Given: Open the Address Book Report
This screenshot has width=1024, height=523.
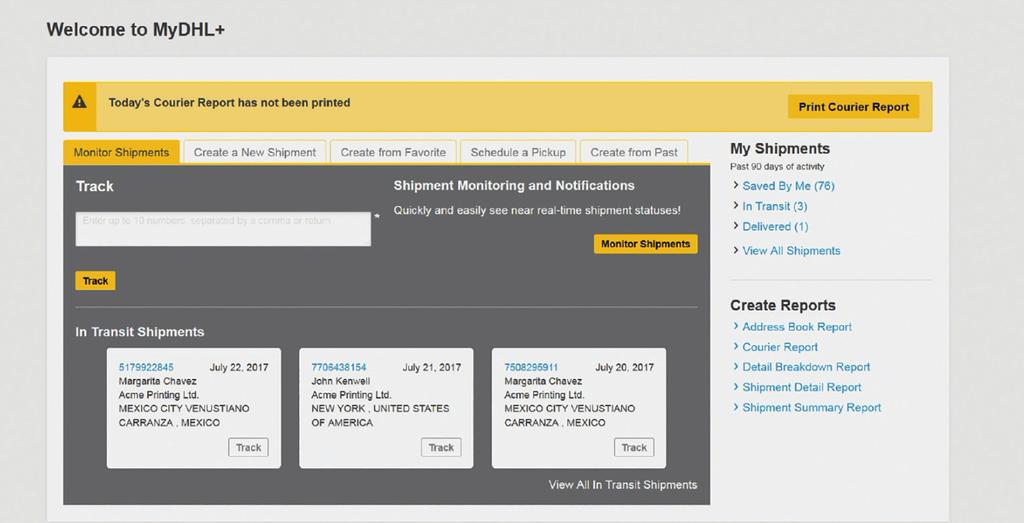Looking at the screenshot, I should [x=797, y=327].
